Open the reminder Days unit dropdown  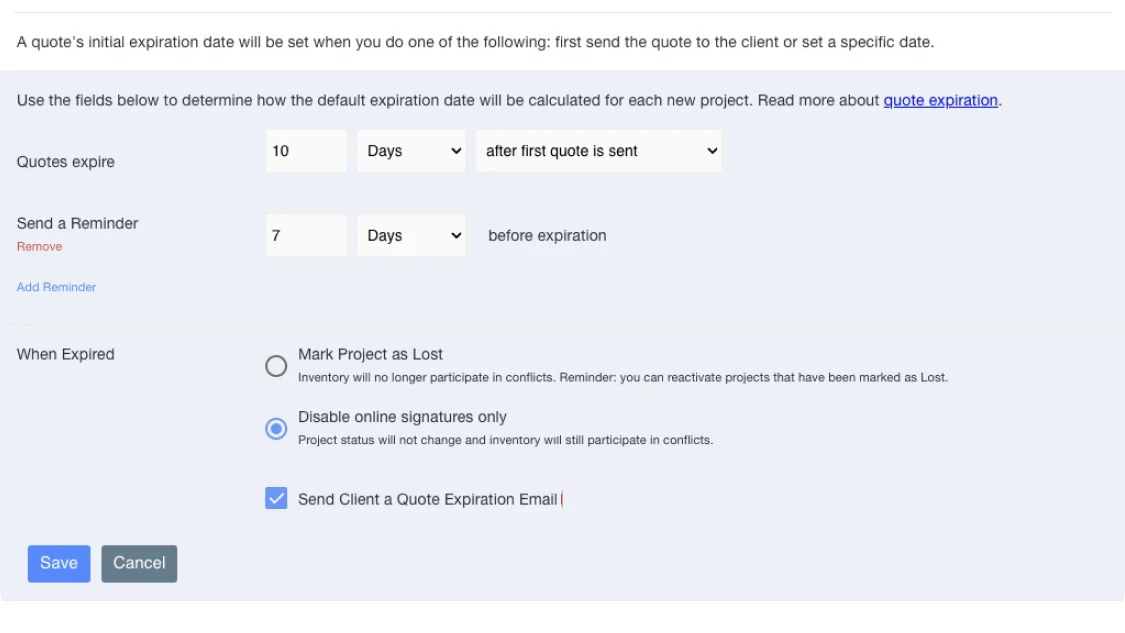(411, 236)
